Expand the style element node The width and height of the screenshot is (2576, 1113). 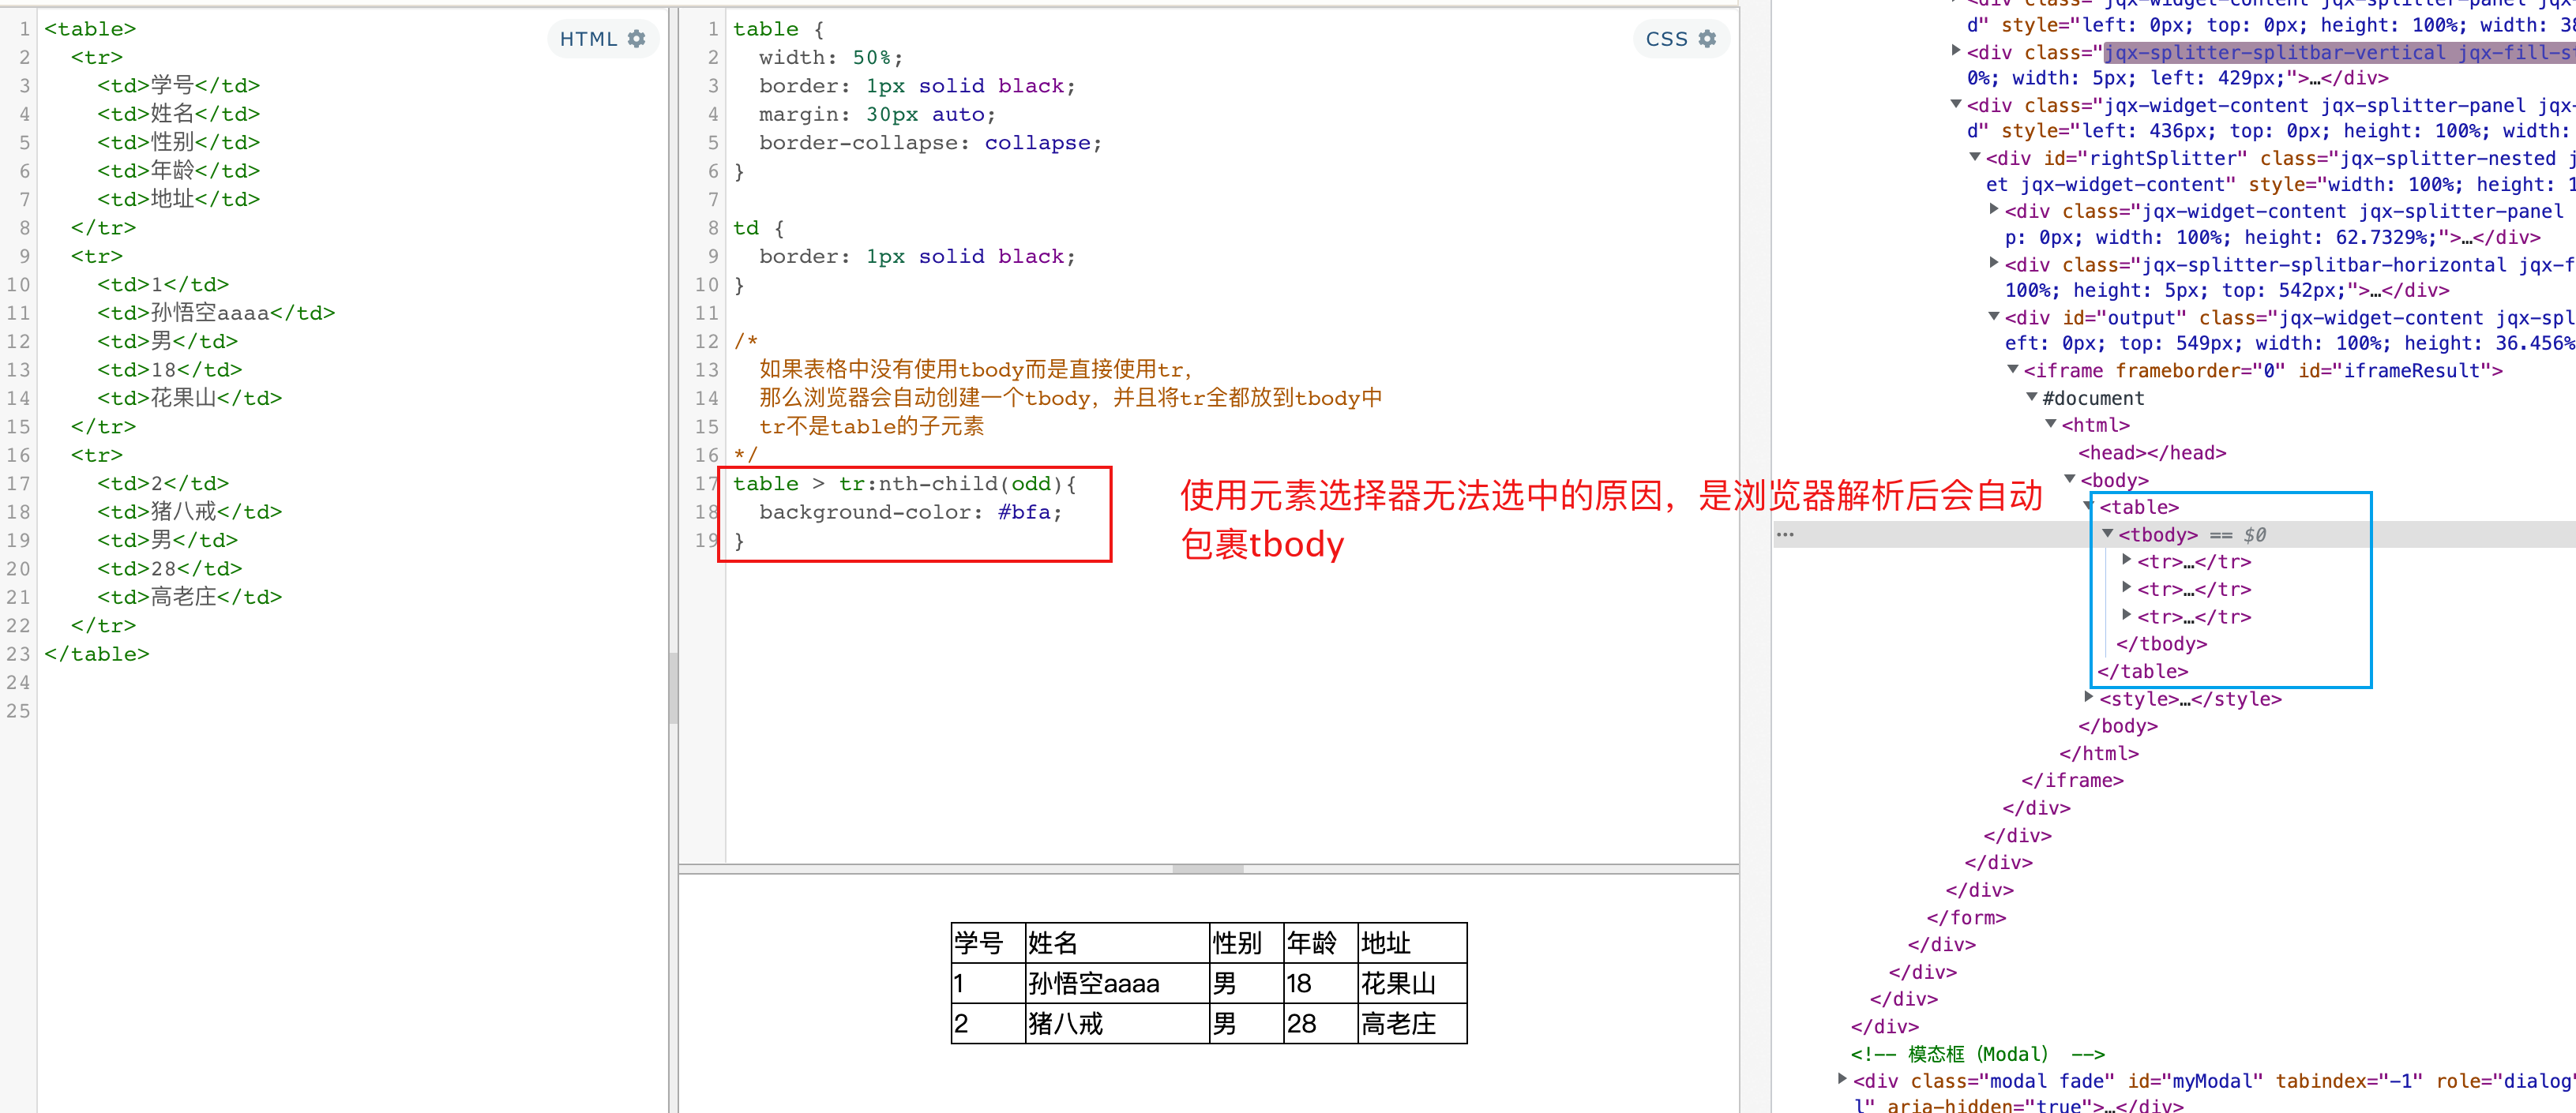click(x=2089, y=697)
